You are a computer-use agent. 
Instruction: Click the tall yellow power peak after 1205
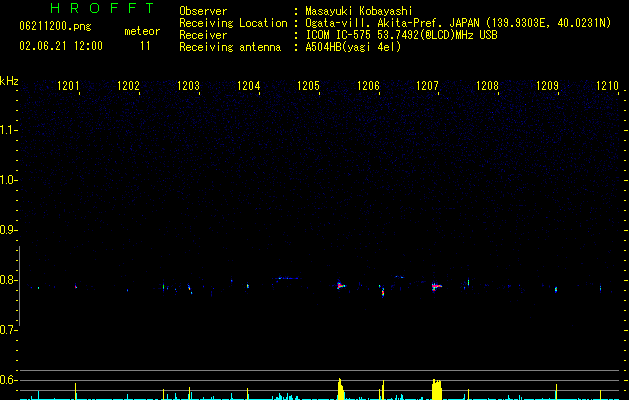coord(341,389)
